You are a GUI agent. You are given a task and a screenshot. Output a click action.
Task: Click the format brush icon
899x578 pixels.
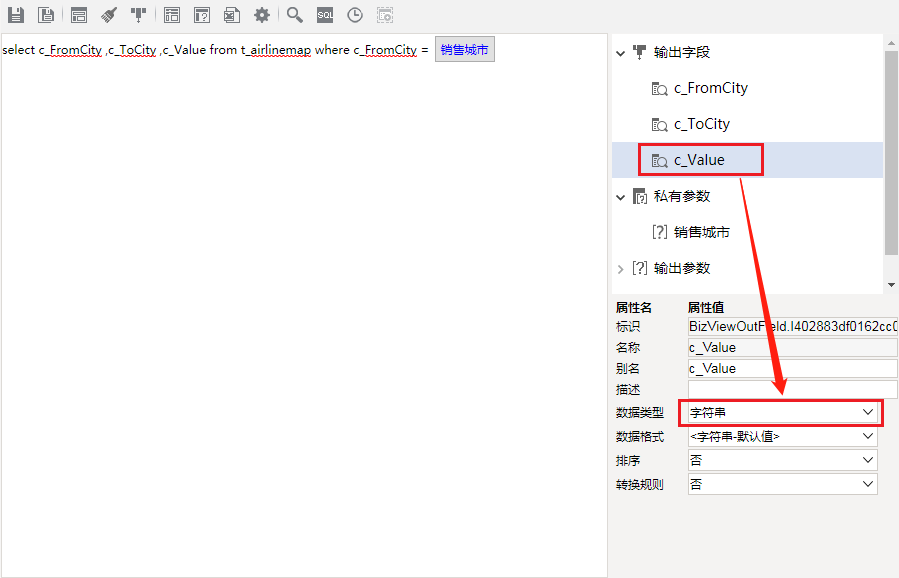pyautogui.click(x=109, y=15)
